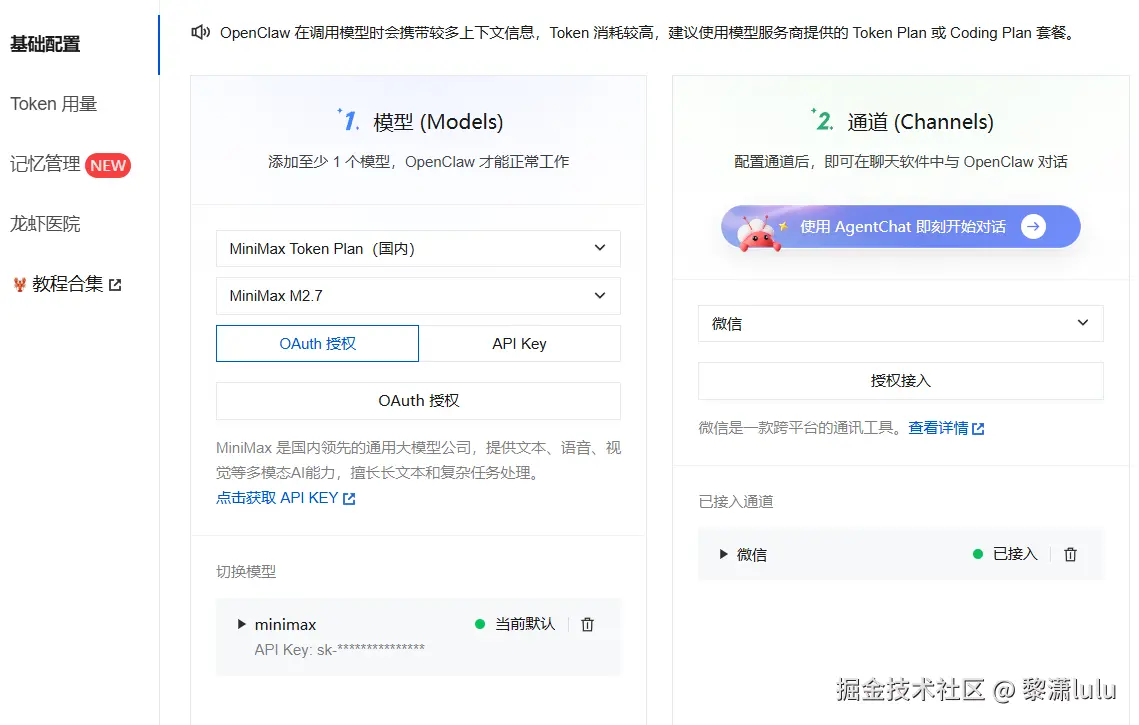Click the circular arrow icon on AgentChat button
1139x725 pixels.
click(1032, 226)
